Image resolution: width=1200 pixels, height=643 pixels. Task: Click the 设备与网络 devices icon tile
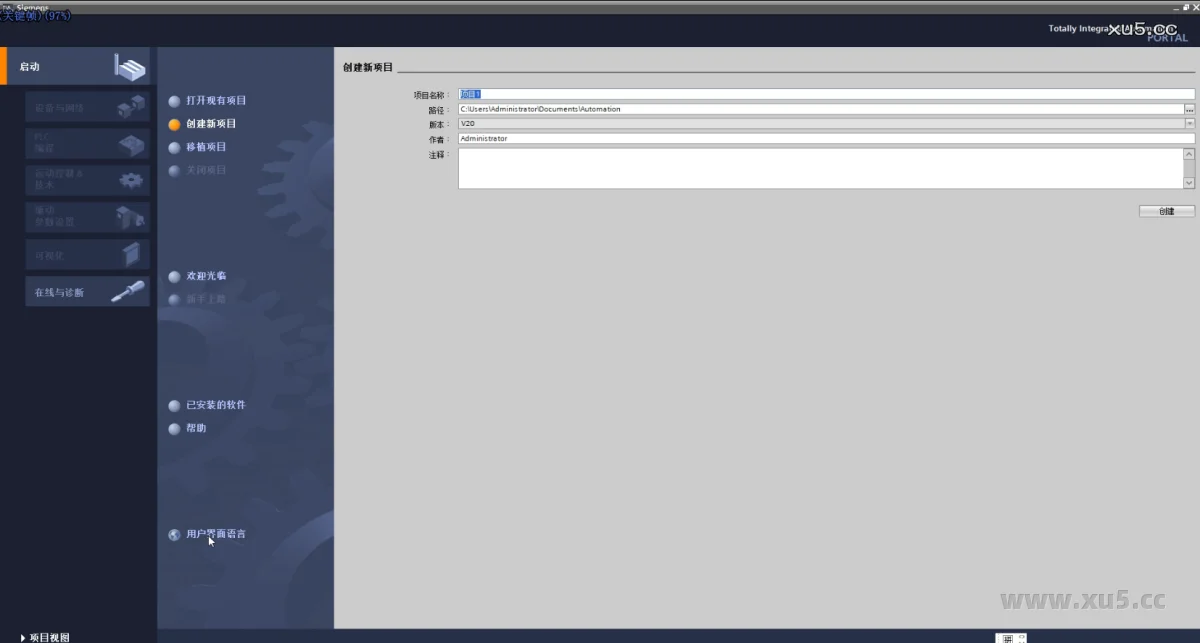(x=130, y=107)
